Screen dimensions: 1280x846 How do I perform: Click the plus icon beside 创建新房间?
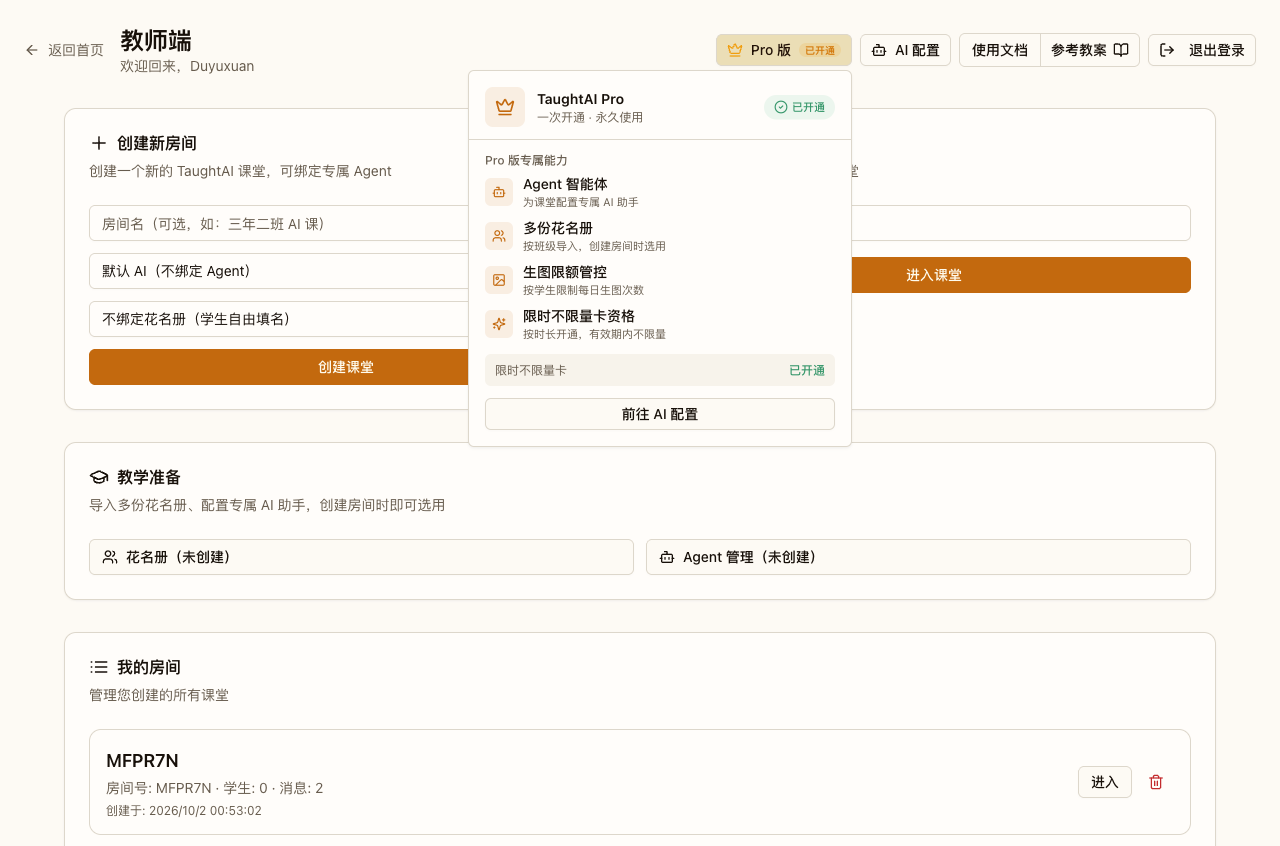point(98,143)
